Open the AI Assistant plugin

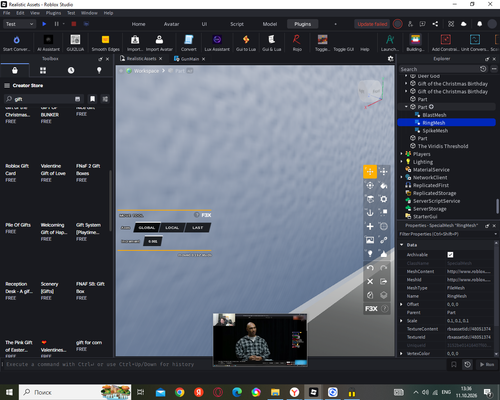48,43
